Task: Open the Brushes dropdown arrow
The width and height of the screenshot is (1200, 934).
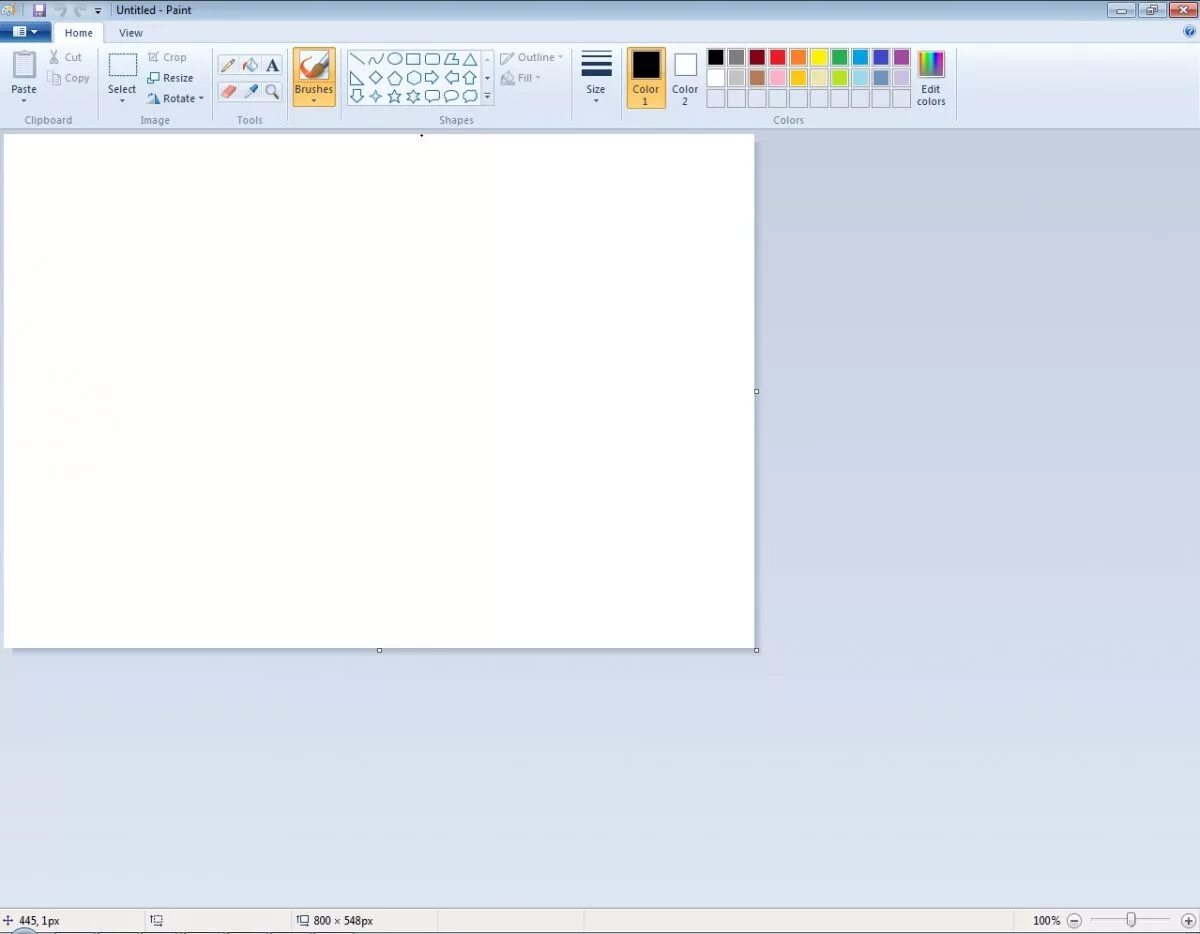Action: tap(314, 100)
